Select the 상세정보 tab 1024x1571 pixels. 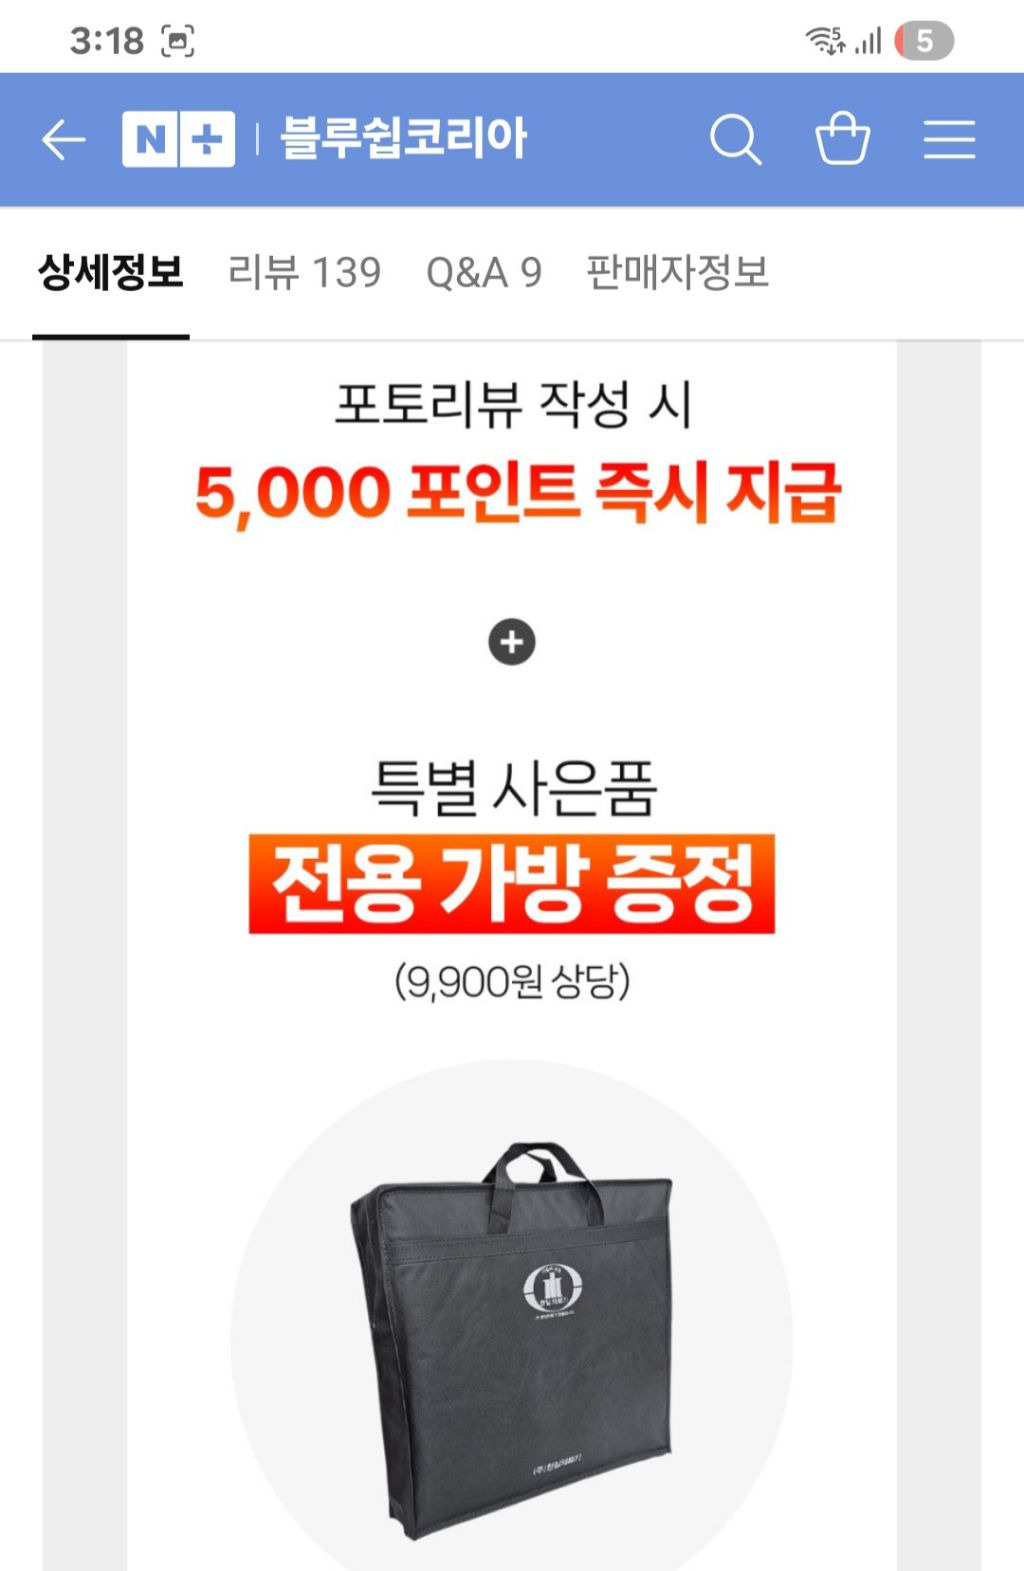(110, 272)
